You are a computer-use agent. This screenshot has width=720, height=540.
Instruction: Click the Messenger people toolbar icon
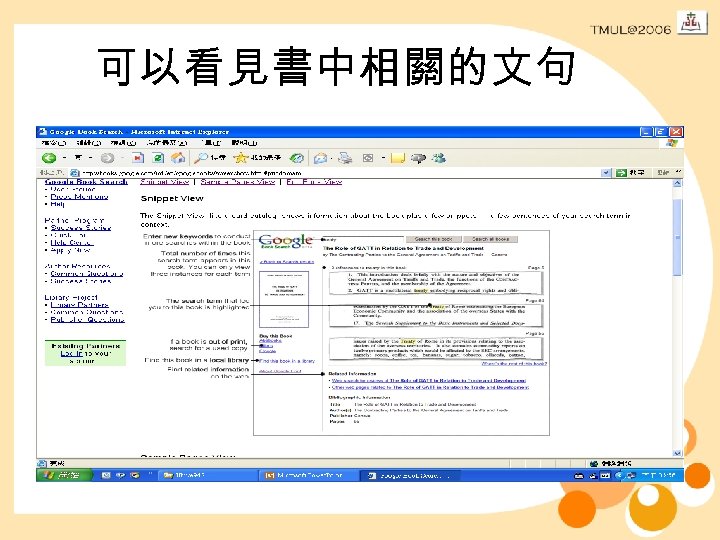[439, 158]
